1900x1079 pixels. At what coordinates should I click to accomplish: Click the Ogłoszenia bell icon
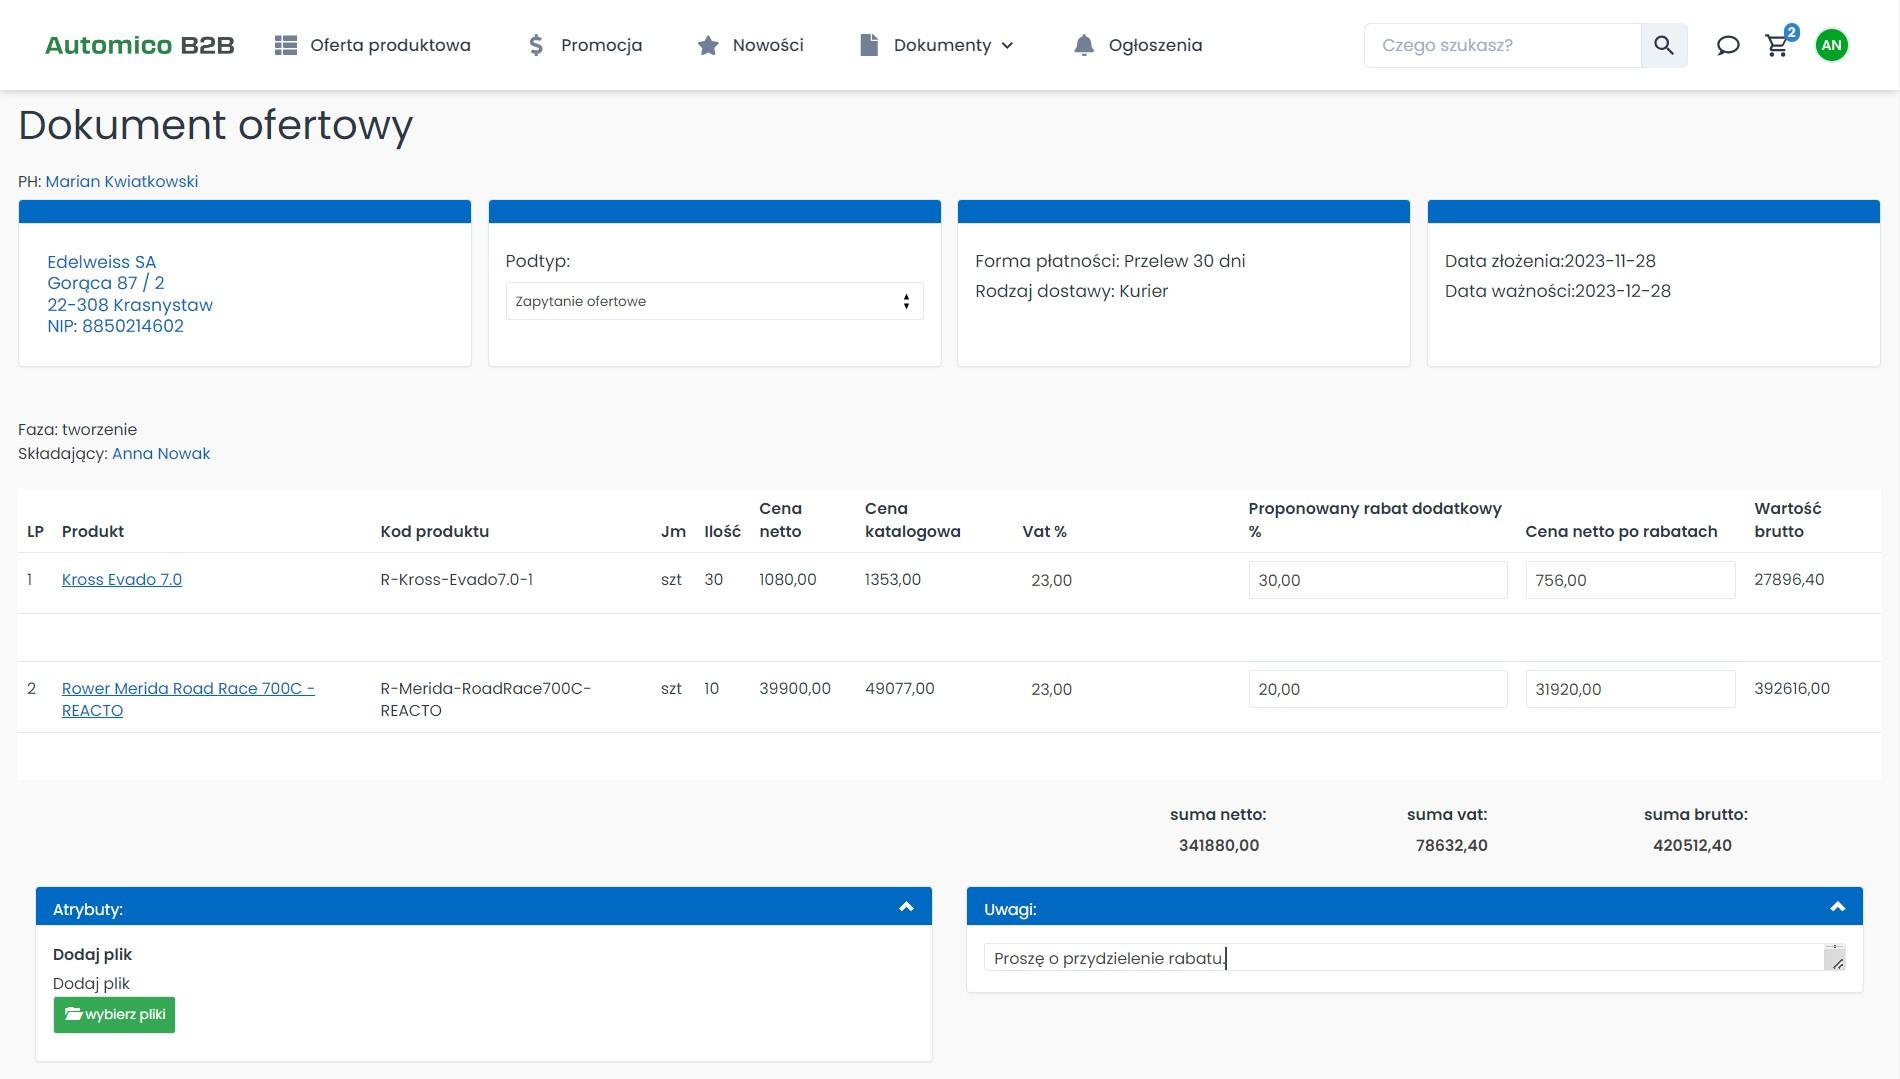tap(1083, 45)
